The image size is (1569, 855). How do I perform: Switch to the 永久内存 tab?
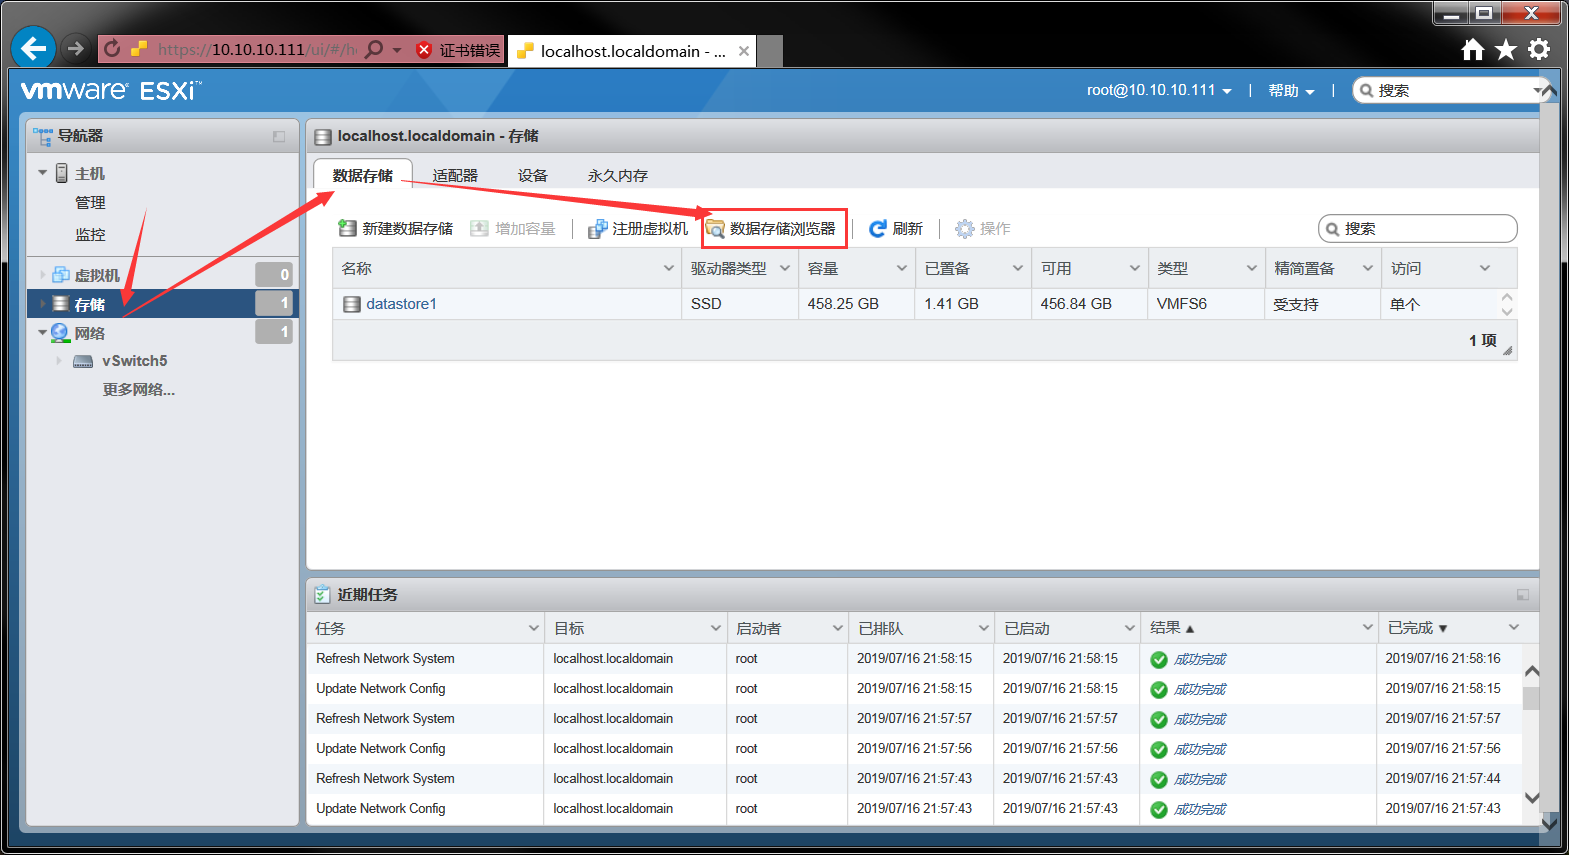click(617, 176)
